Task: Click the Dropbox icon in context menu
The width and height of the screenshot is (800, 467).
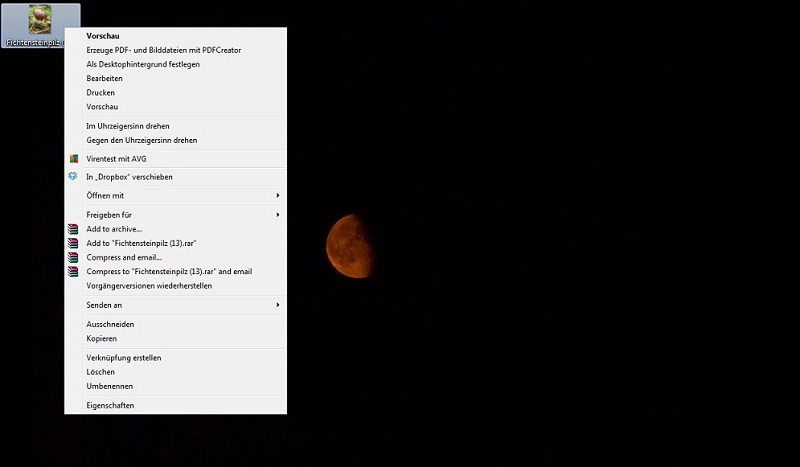Action: coord(73,177)
